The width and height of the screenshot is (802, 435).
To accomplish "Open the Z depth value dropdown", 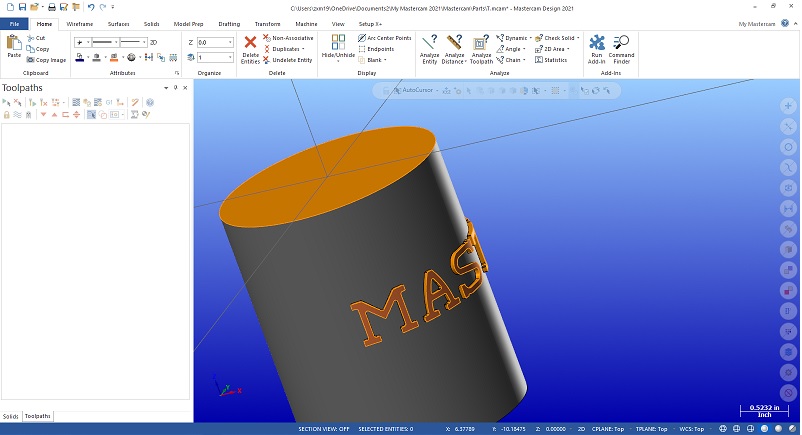I will 230,42.
